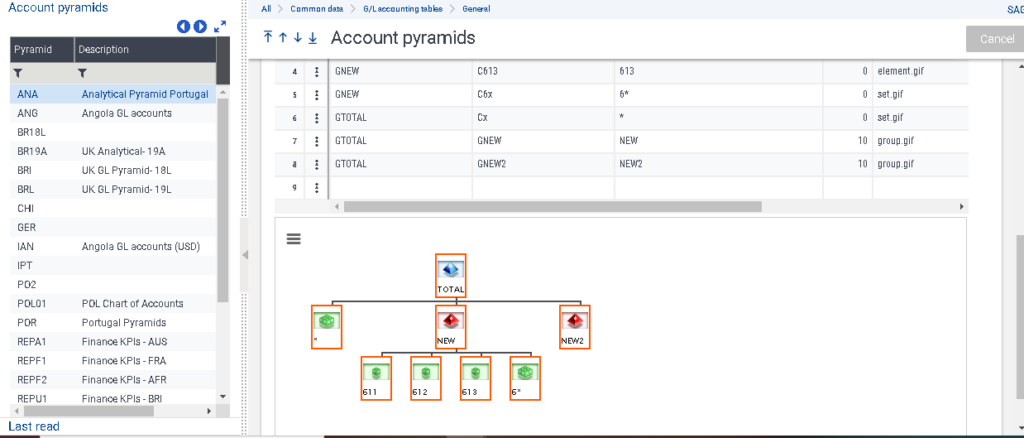Select the POR Portugal Pyramids row

coord(114,322)
